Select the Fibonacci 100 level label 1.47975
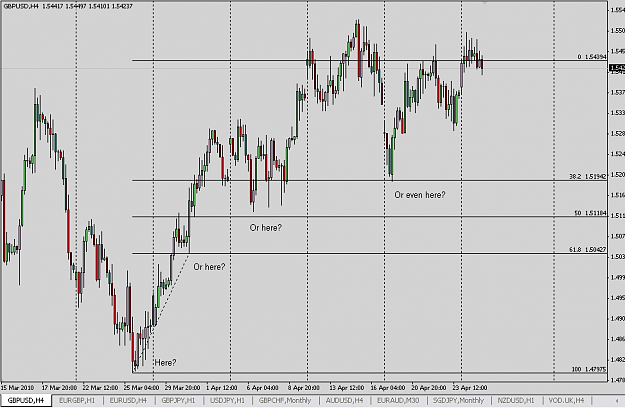The image size is (625, 408). [x=589, y=369]
